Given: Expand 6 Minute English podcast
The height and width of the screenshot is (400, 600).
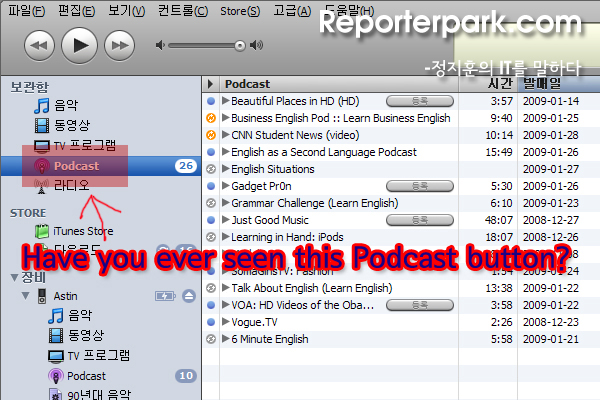Looking at the screenshot, I should [x=226, y=338].
